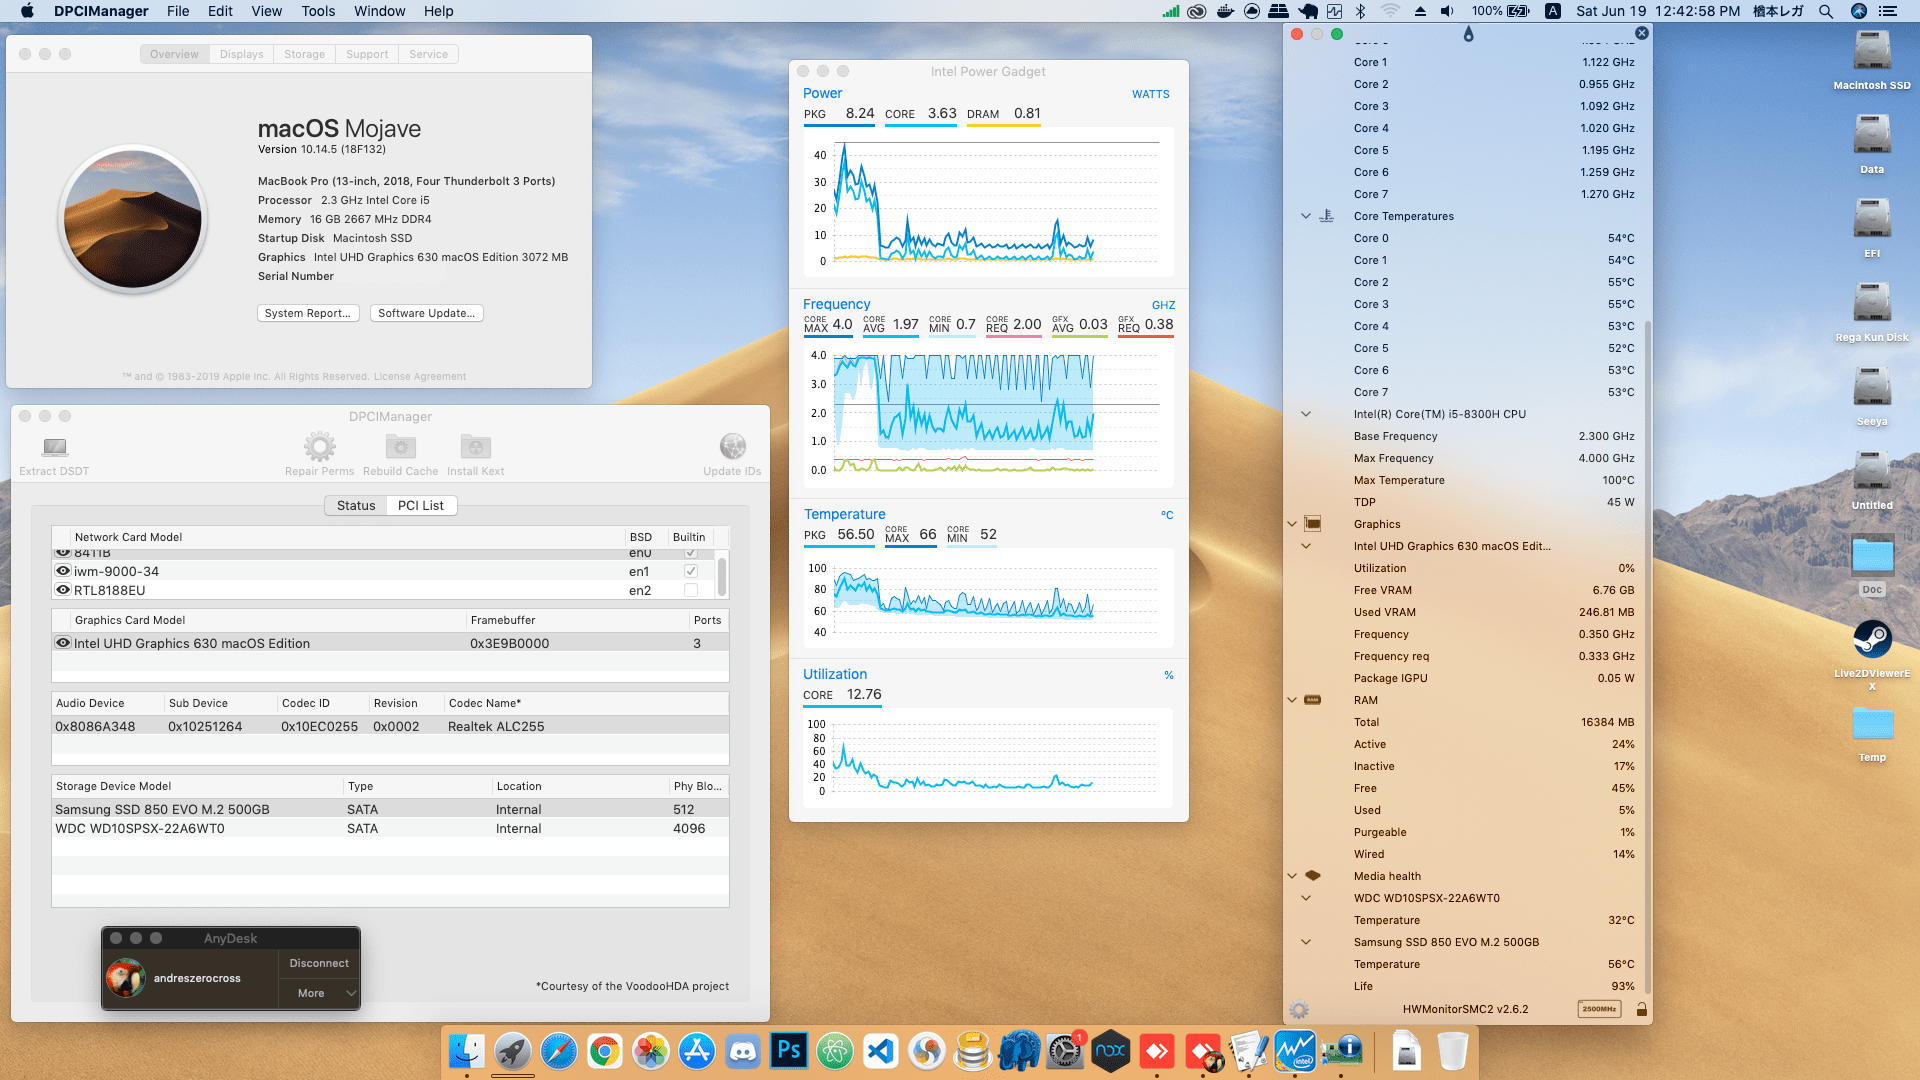1920x1080 pixels.
Task: Click the water drop icon in HWMonitor
Action: tap(1468, 34)
